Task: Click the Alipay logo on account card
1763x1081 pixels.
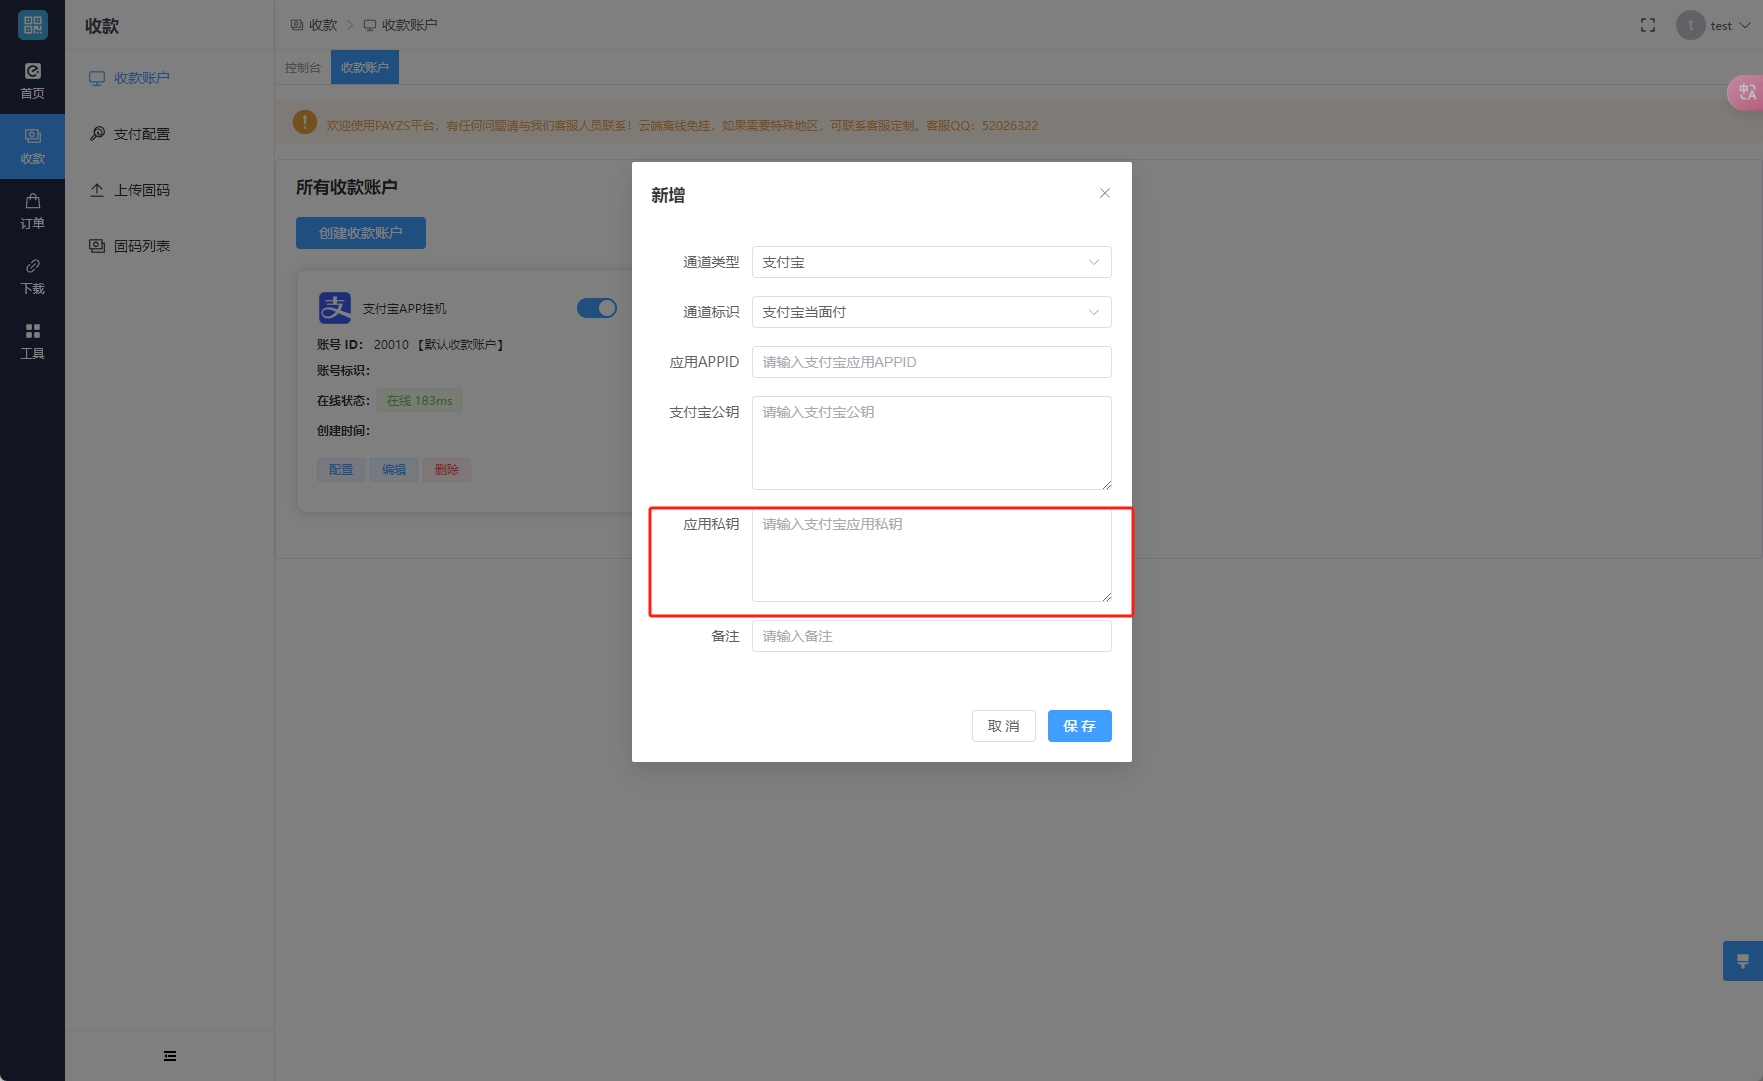Action: (334, 308)
